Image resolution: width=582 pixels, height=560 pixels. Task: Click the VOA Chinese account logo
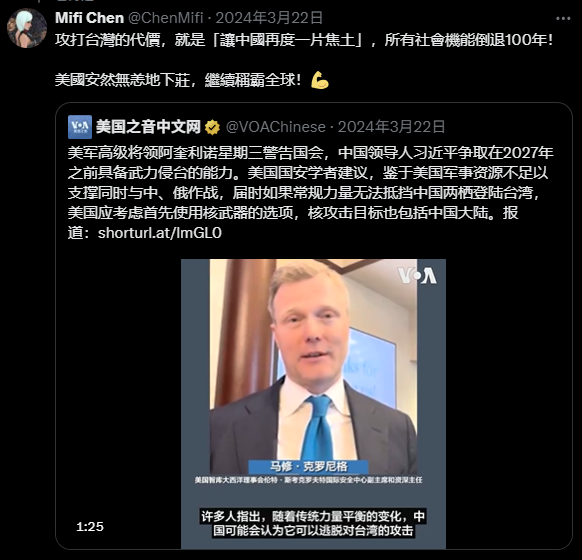pyautogui.click(x=80, y=127)
